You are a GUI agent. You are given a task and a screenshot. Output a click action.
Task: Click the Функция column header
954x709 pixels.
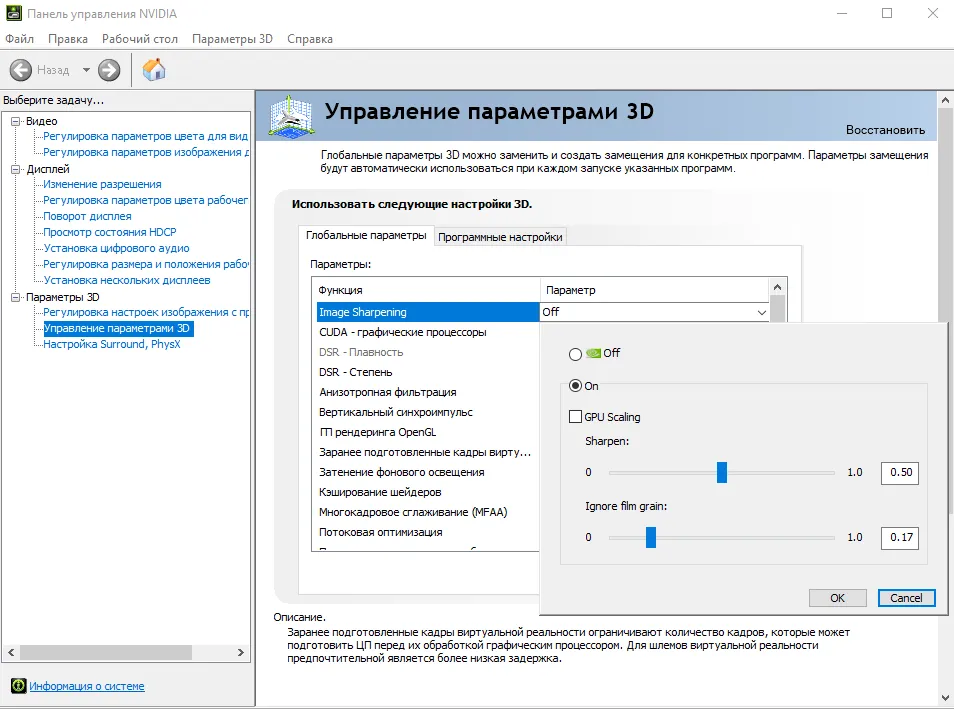(426, 290)
